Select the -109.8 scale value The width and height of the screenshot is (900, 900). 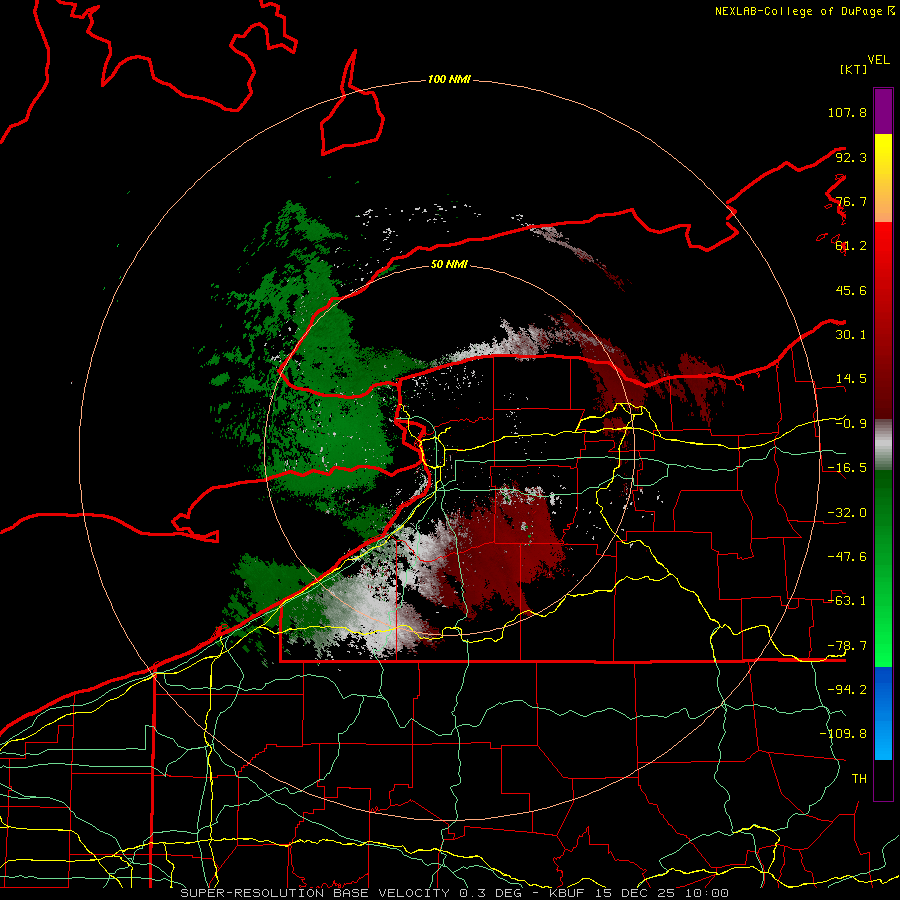pos(843,734)
